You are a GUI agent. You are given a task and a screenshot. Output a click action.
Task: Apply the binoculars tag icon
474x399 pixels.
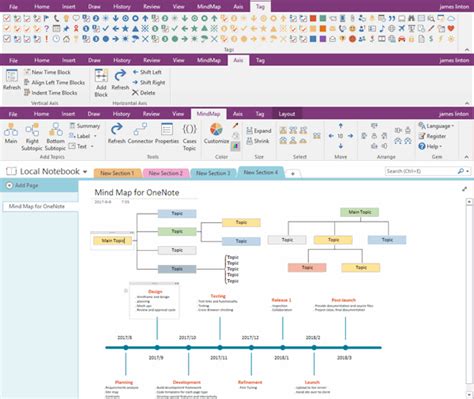pos(412,18)
